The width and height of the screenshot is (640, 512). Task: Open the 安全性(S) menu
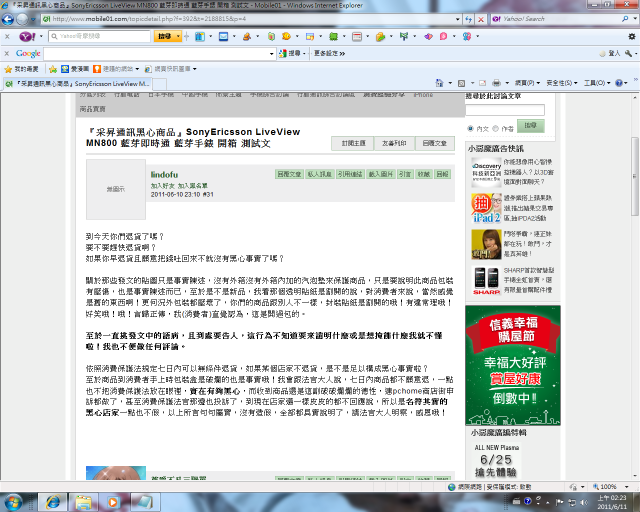click(562, 83)
